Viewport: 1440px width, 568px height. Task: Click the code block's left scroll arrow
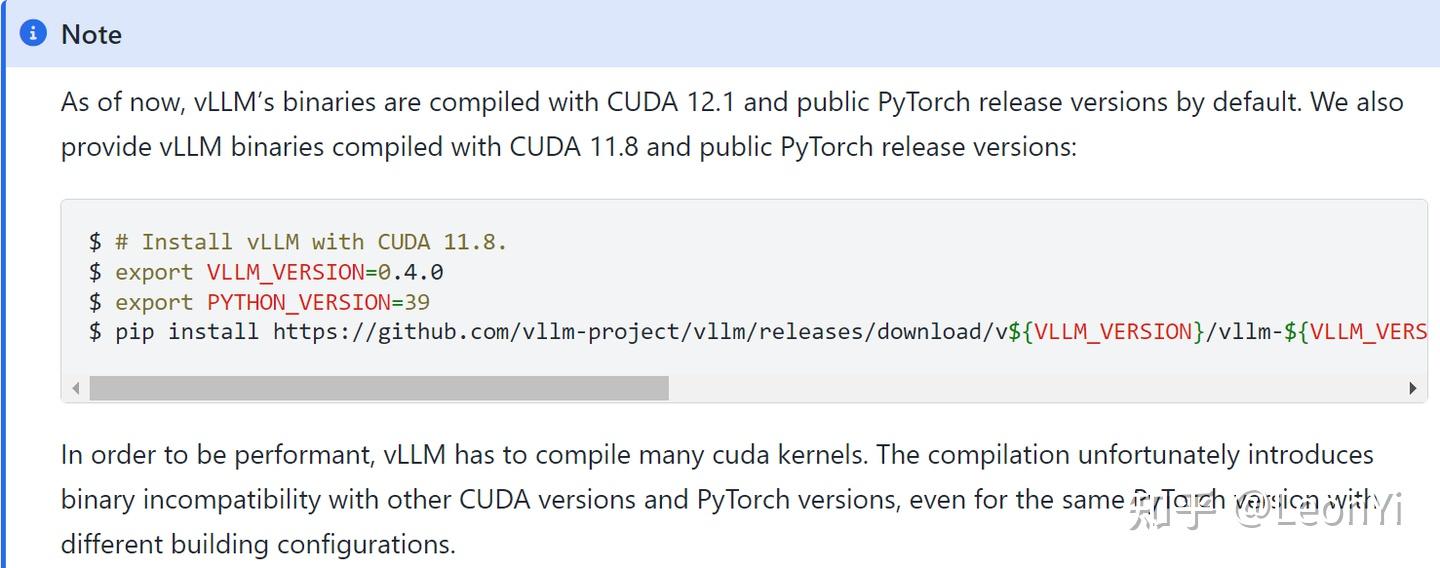pos(76,388)
